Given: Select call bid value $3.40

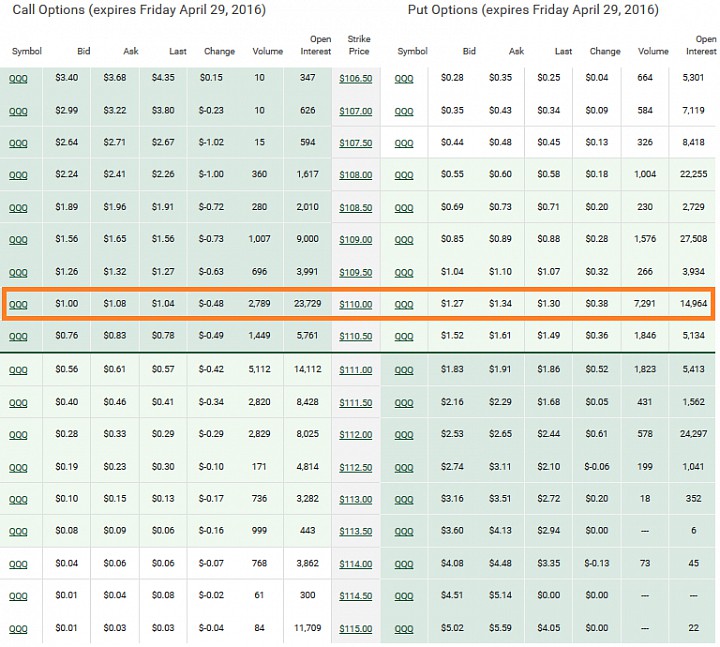Looking at the screenshot, I should pos(67,78).
